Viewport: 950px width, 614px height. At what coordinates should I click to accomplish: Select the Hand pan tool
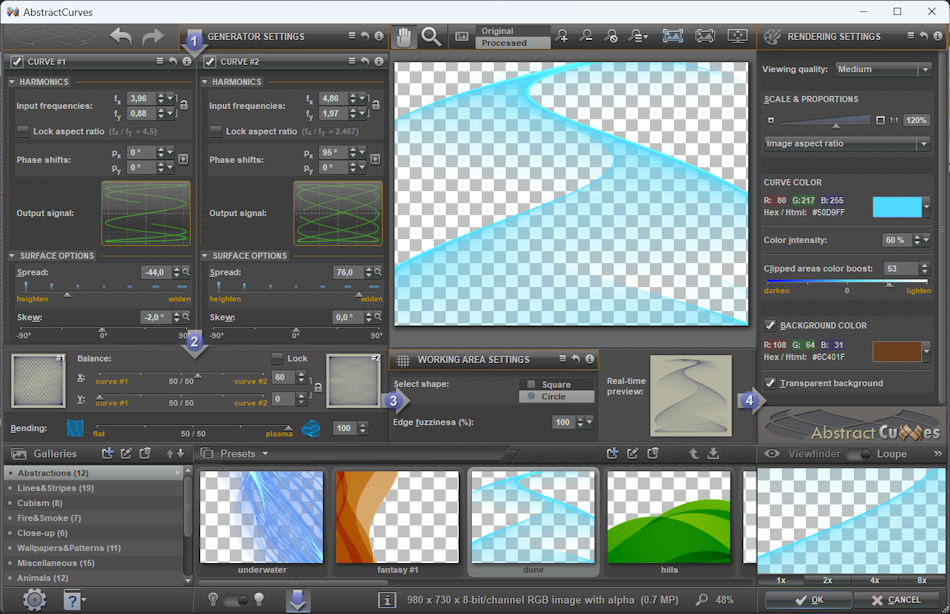[x=405, y=37]
